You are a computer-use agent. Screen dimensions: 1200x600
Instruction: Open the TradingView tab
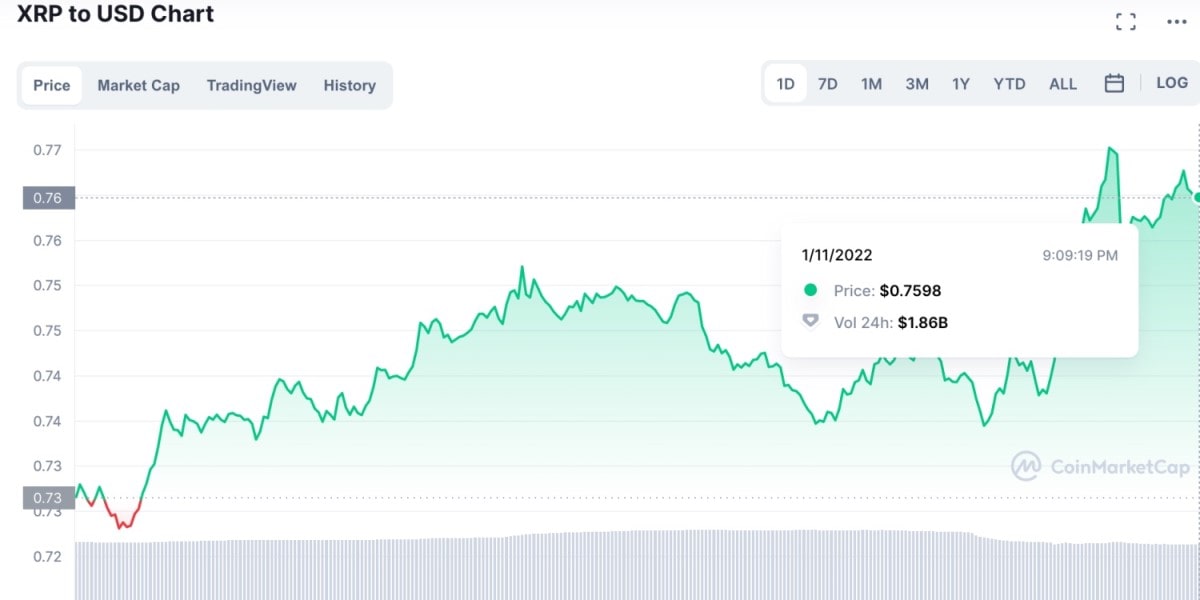click(252, 85)
